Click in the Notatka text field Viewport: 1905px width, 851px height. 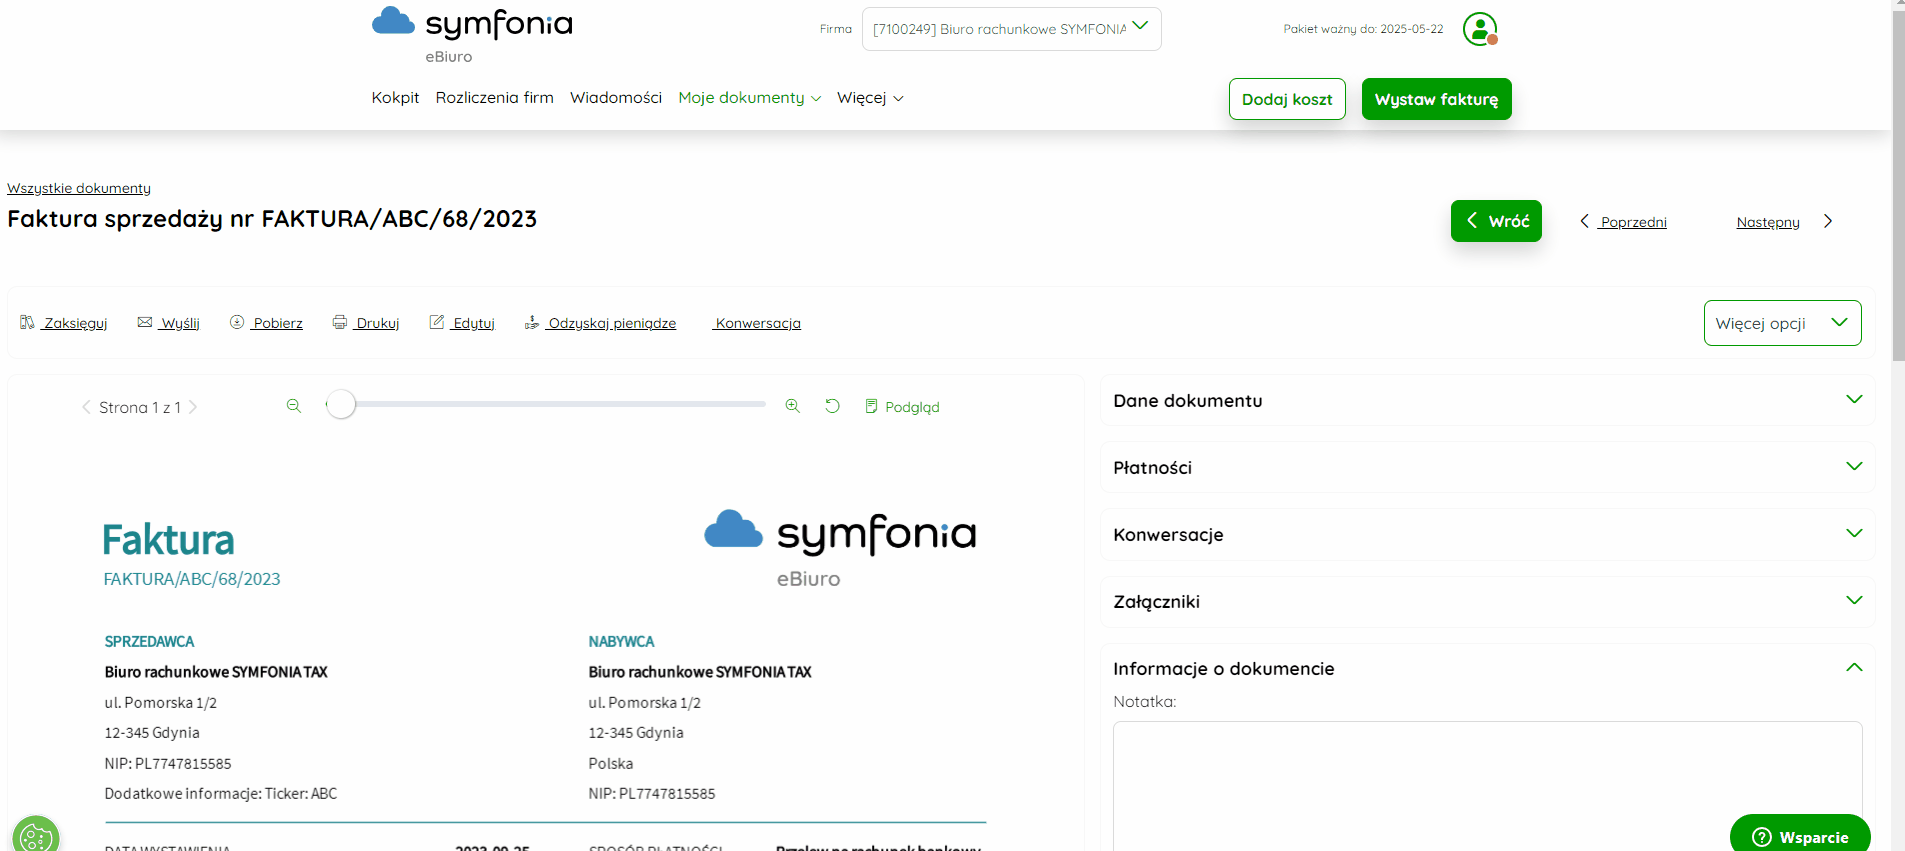click(1488, 786)
